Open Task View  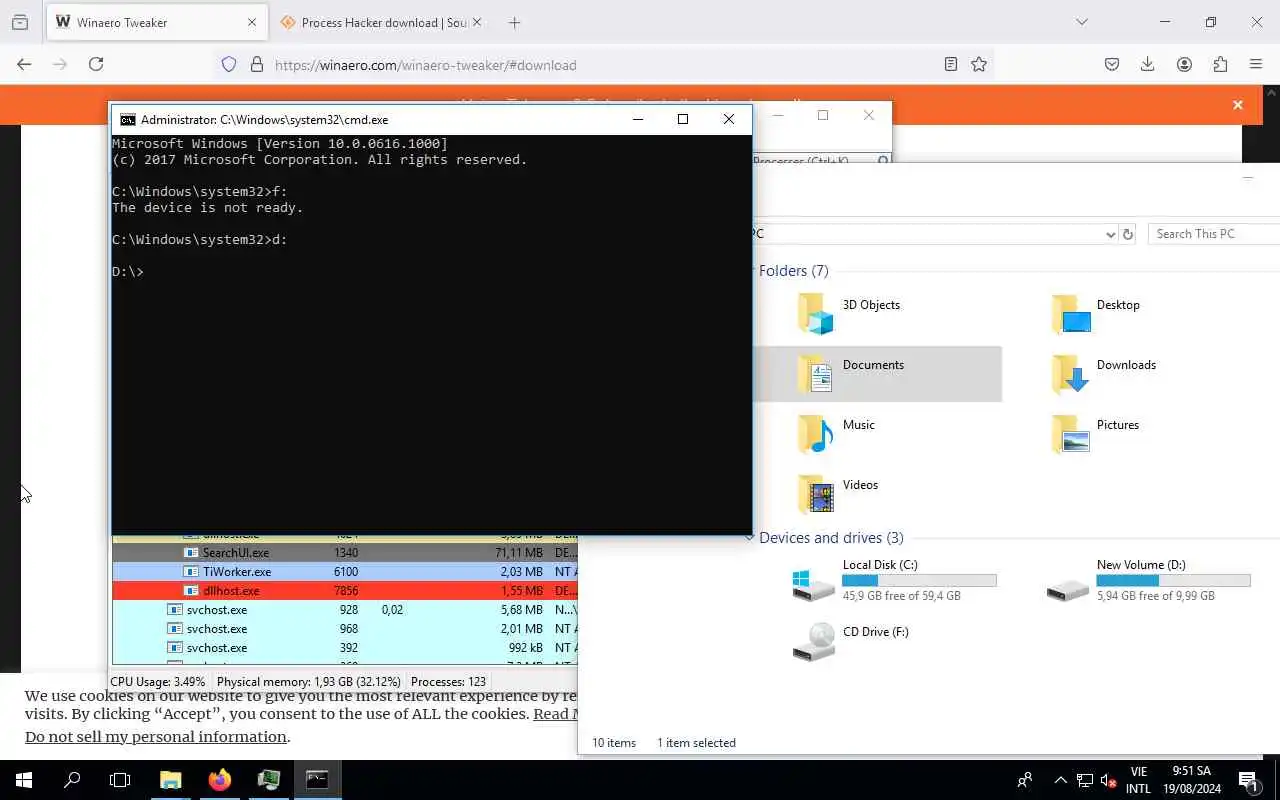coord(120,780)
